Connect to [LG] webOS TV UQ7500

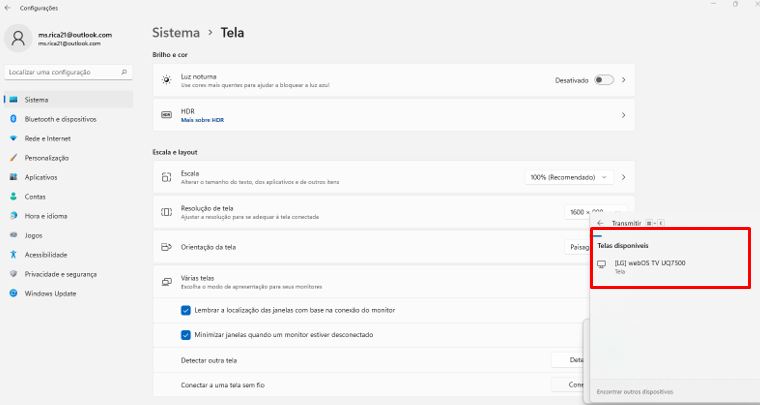coord(671,266)
